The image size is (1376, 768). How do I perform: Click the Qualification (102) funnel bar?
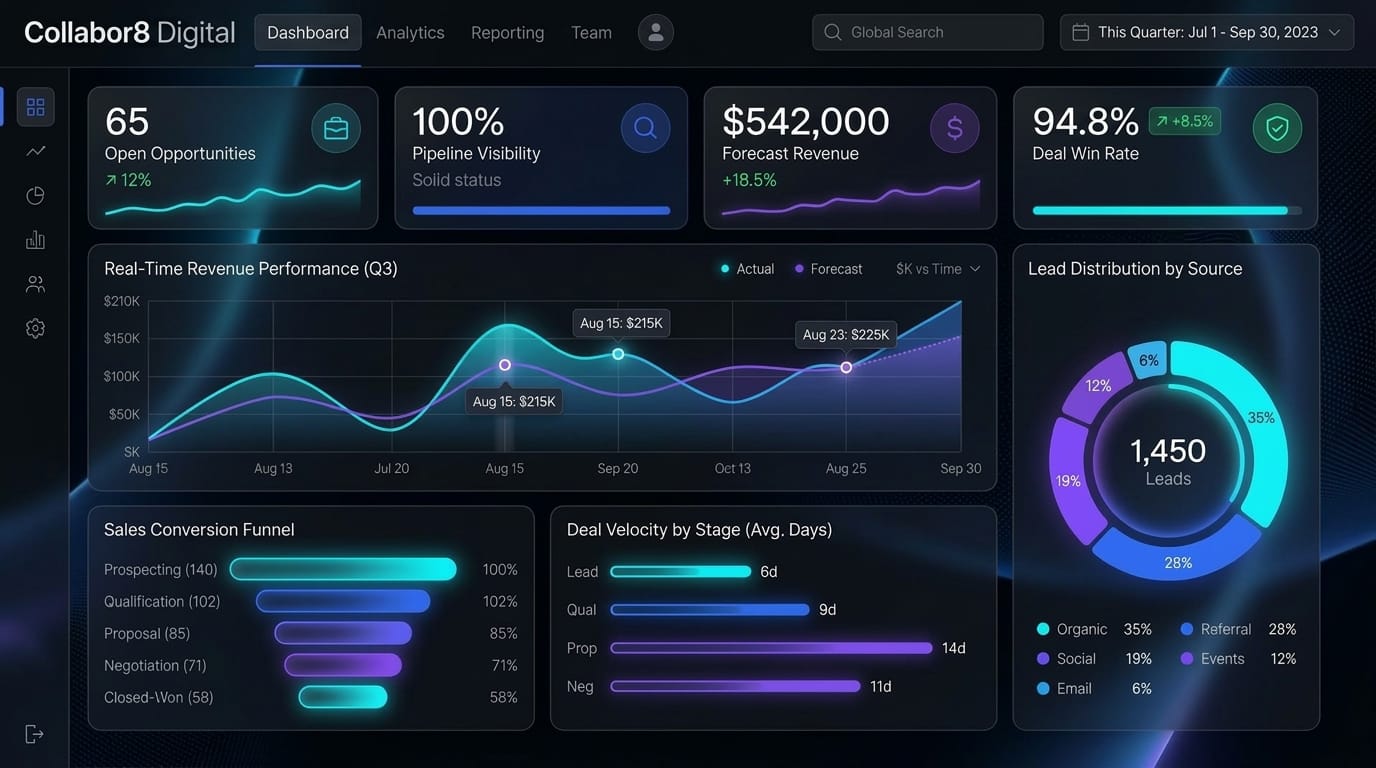pyautogui.click(x=343, y=601)
